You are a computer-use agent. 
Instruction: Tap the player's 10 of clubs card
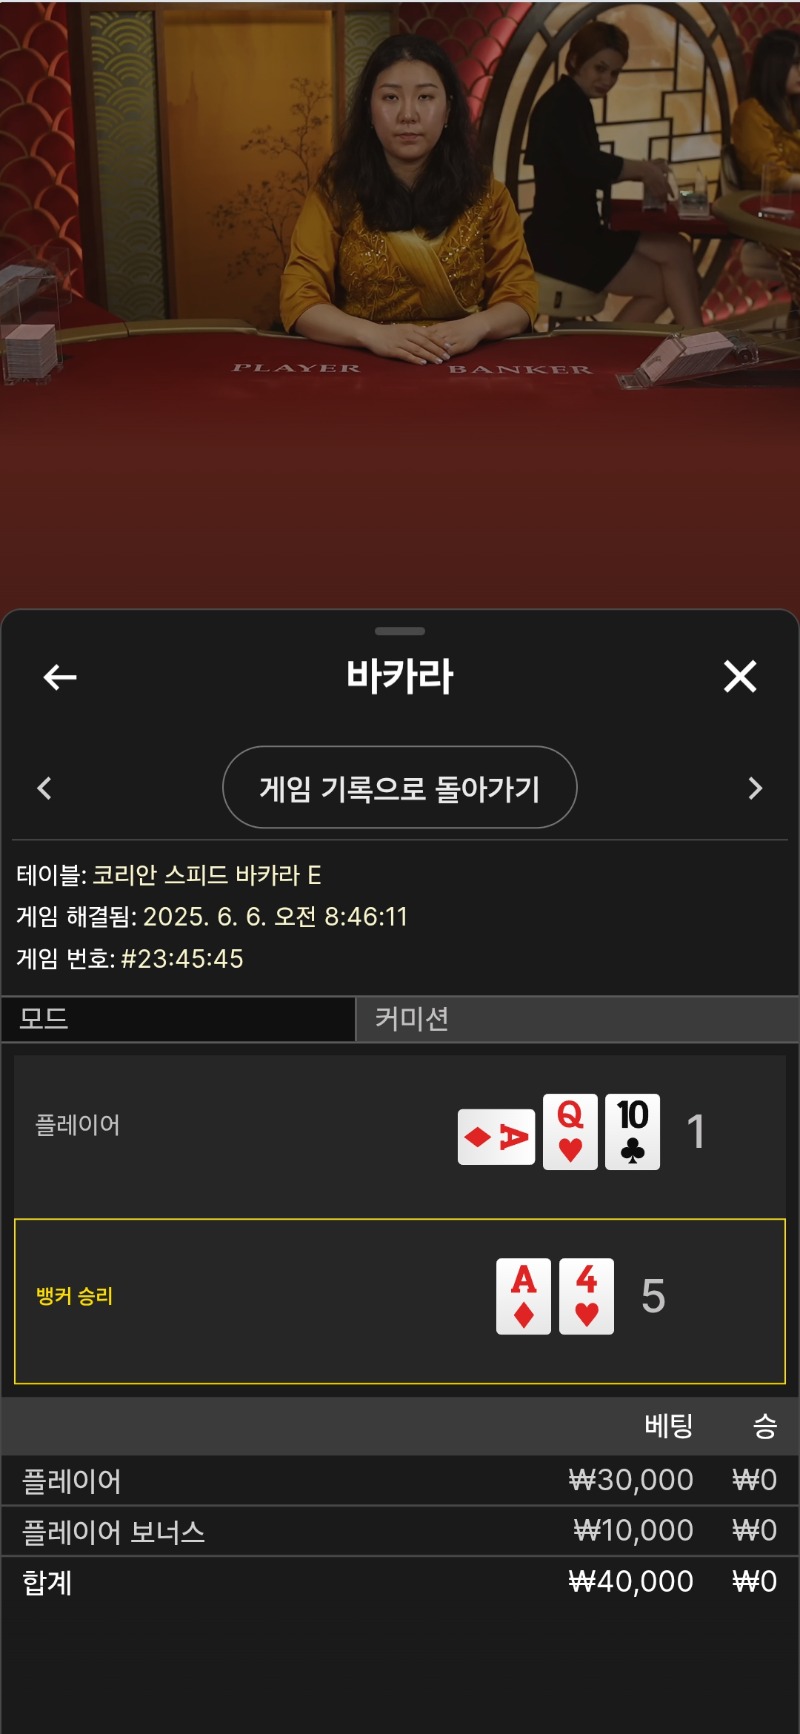pos(632,1132)
